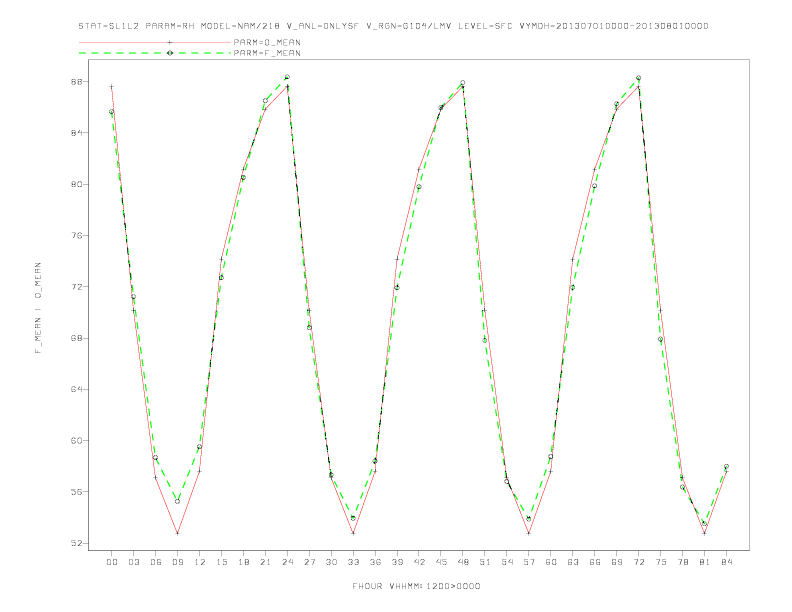Viewport: 792px width, 612px height.
Task: Click the O_MEAN plus marker at hour 00
Action: [112, 87]
